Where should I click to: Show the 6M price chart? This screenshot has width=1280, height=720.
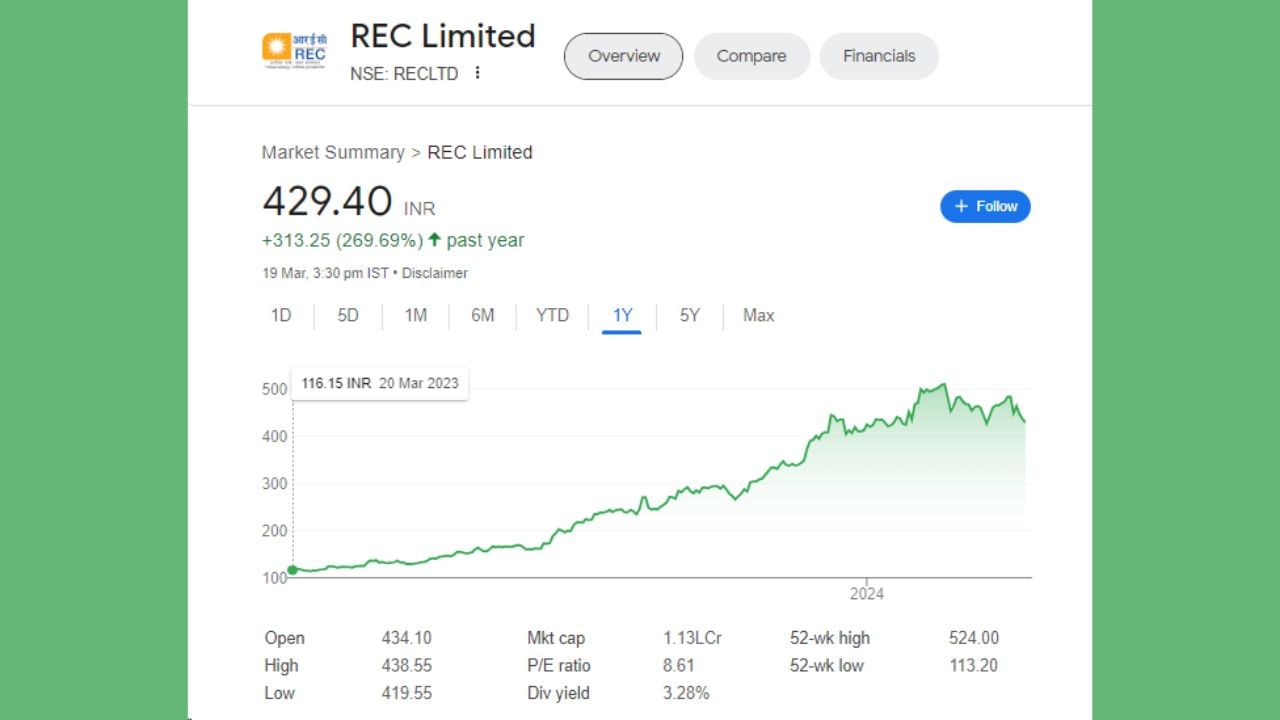pyautogui.click(x=483, y=315)
